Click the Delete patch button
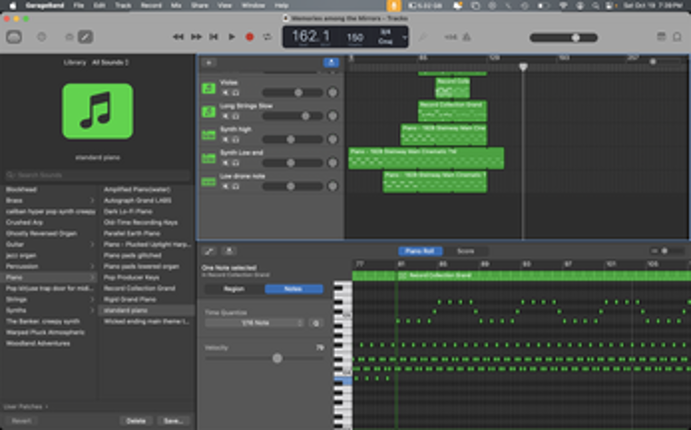 coord(136,421)
